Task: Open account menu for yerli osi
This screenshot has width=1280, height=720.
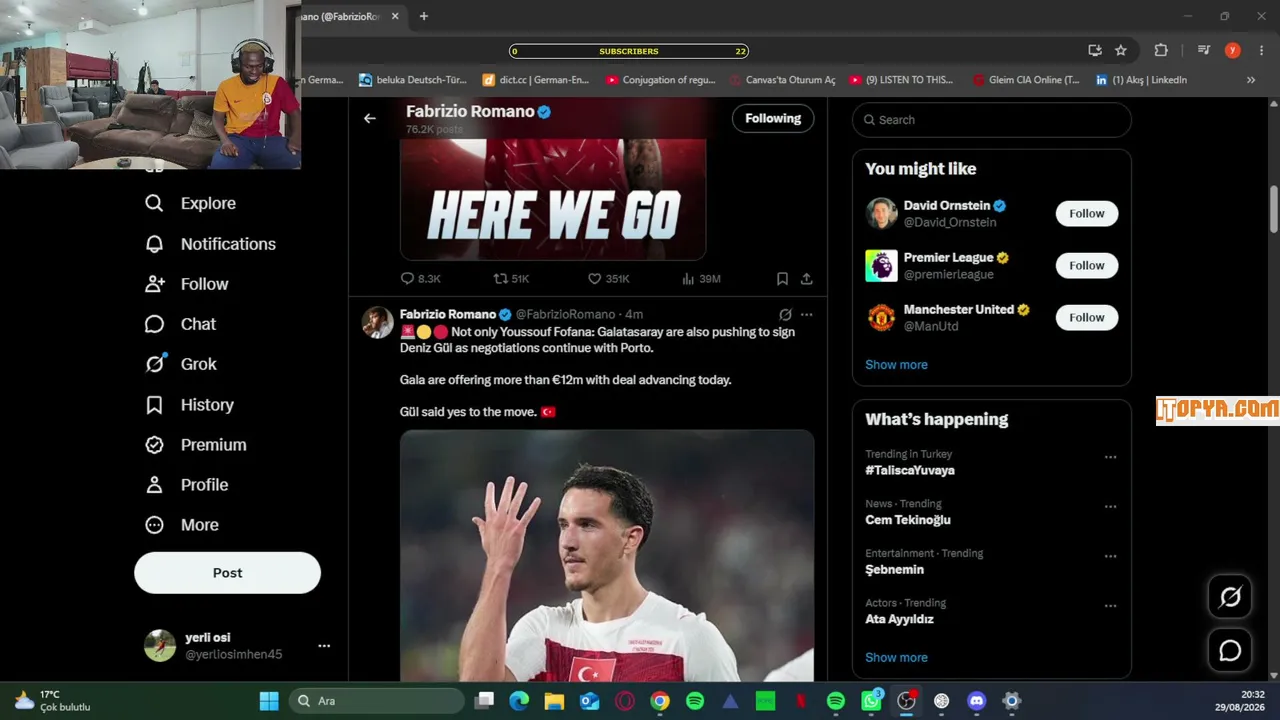Action: [324, 646]
